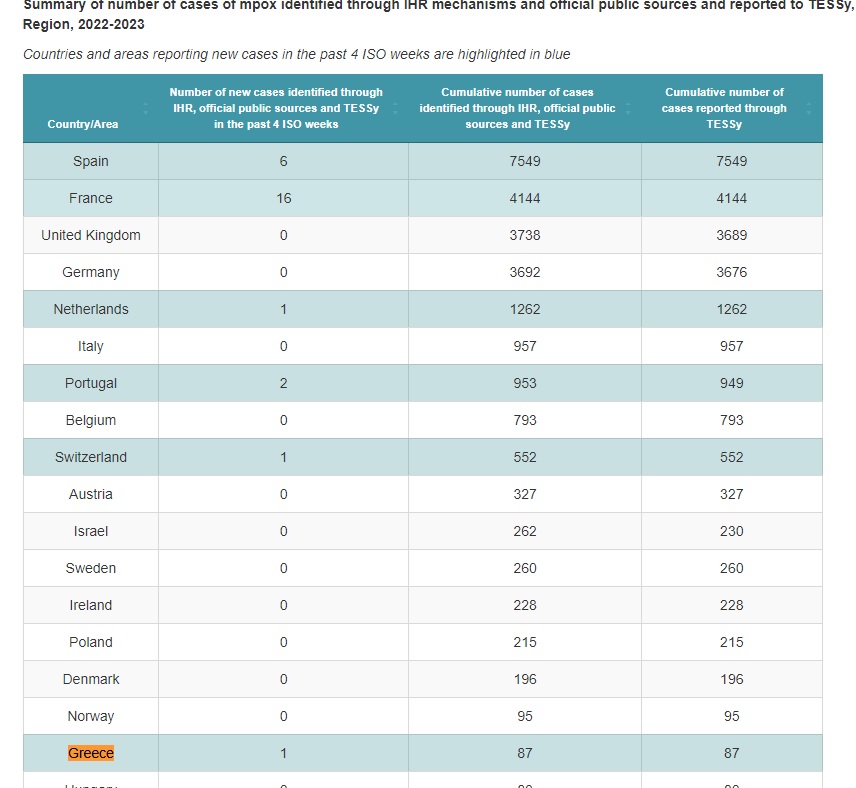Screen dimensions: 856x788
Task: Click France's new cases value 16
Action: [x=284, y=198]
